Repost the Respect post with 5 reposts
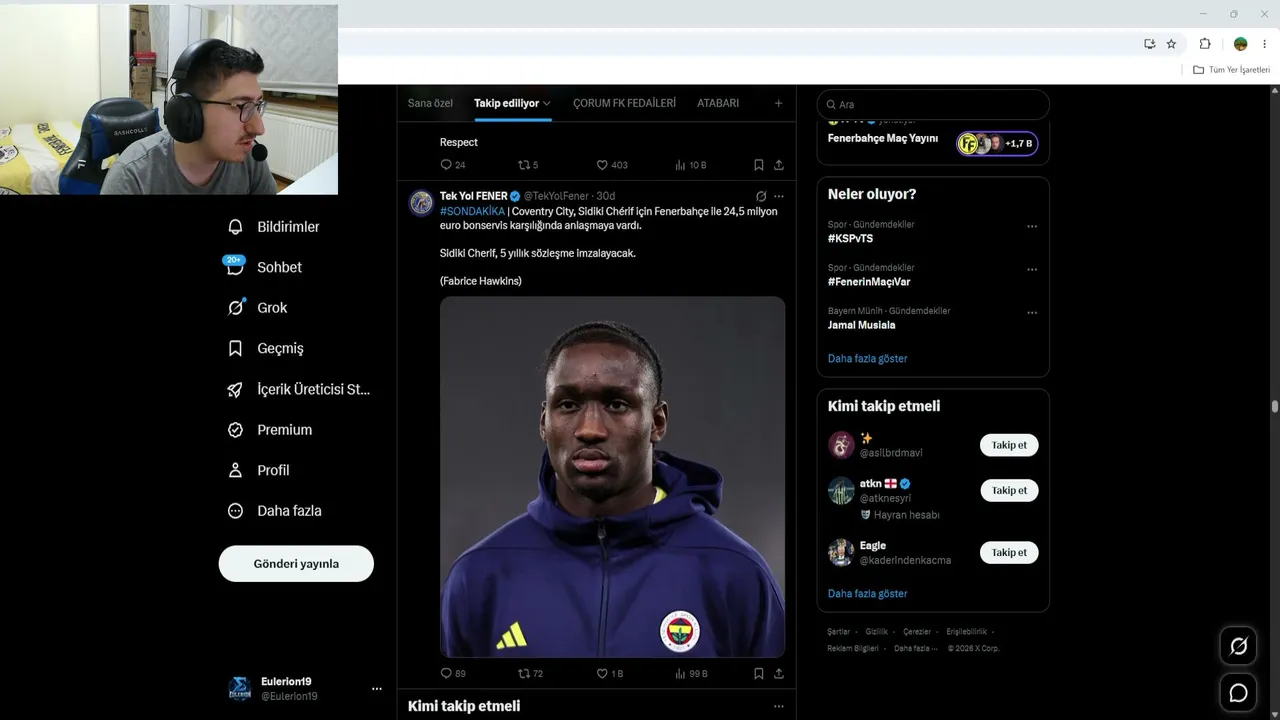The height and width of the screenshot is (720, 1280). [523, 165]
